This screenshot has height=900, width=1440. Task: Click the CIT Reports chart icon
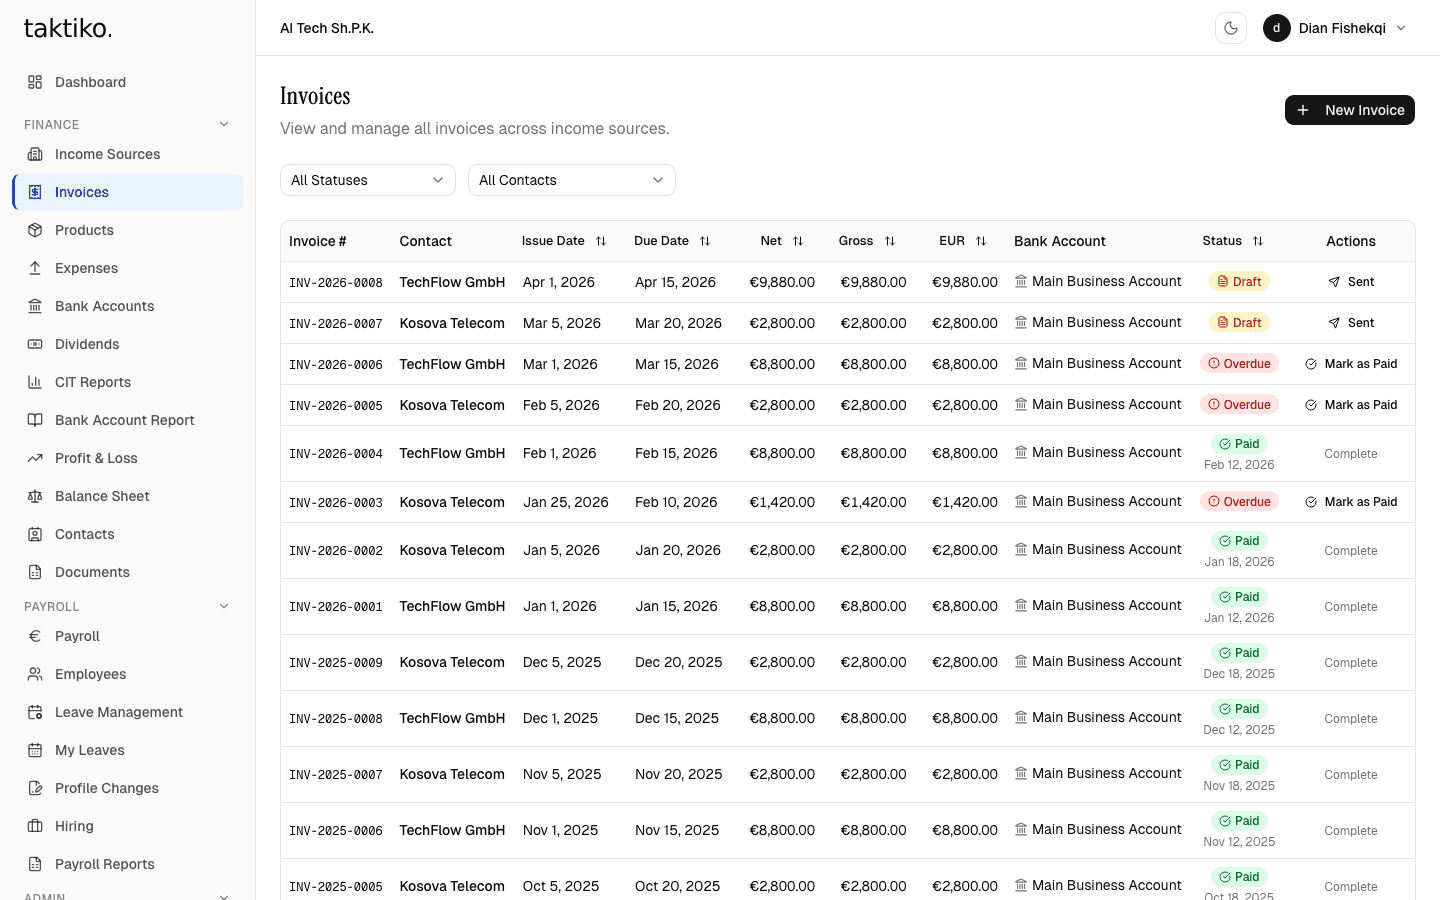pos(35,382)
